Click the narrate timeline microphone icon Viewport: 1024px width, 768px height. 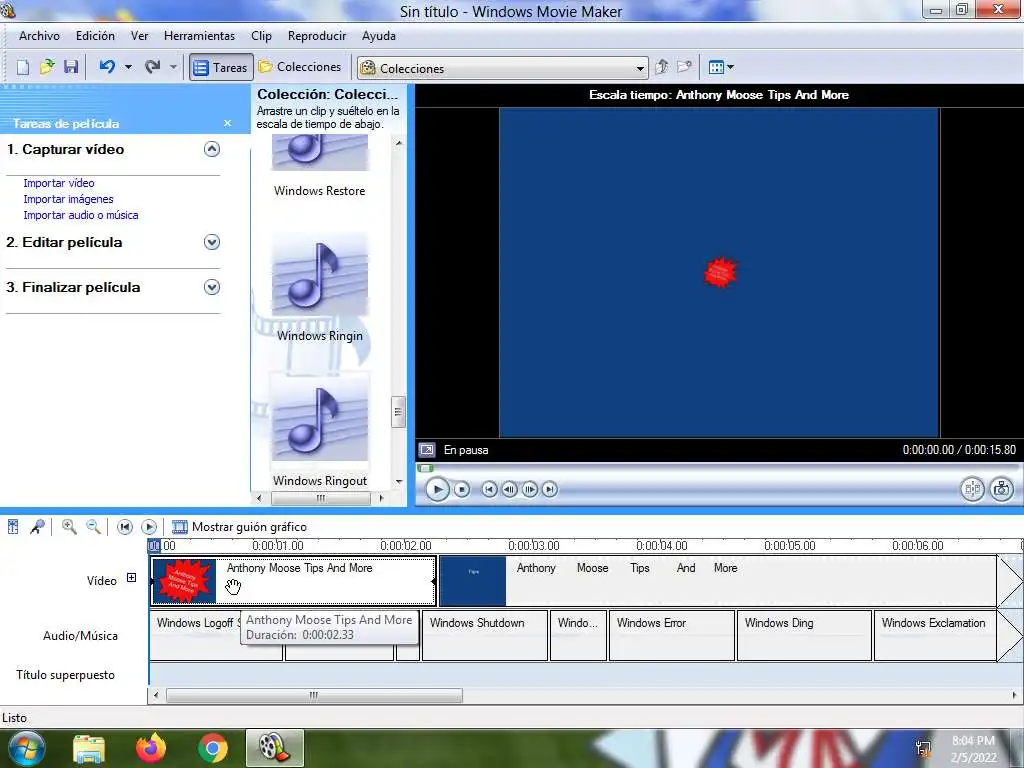tap(38, 526)
